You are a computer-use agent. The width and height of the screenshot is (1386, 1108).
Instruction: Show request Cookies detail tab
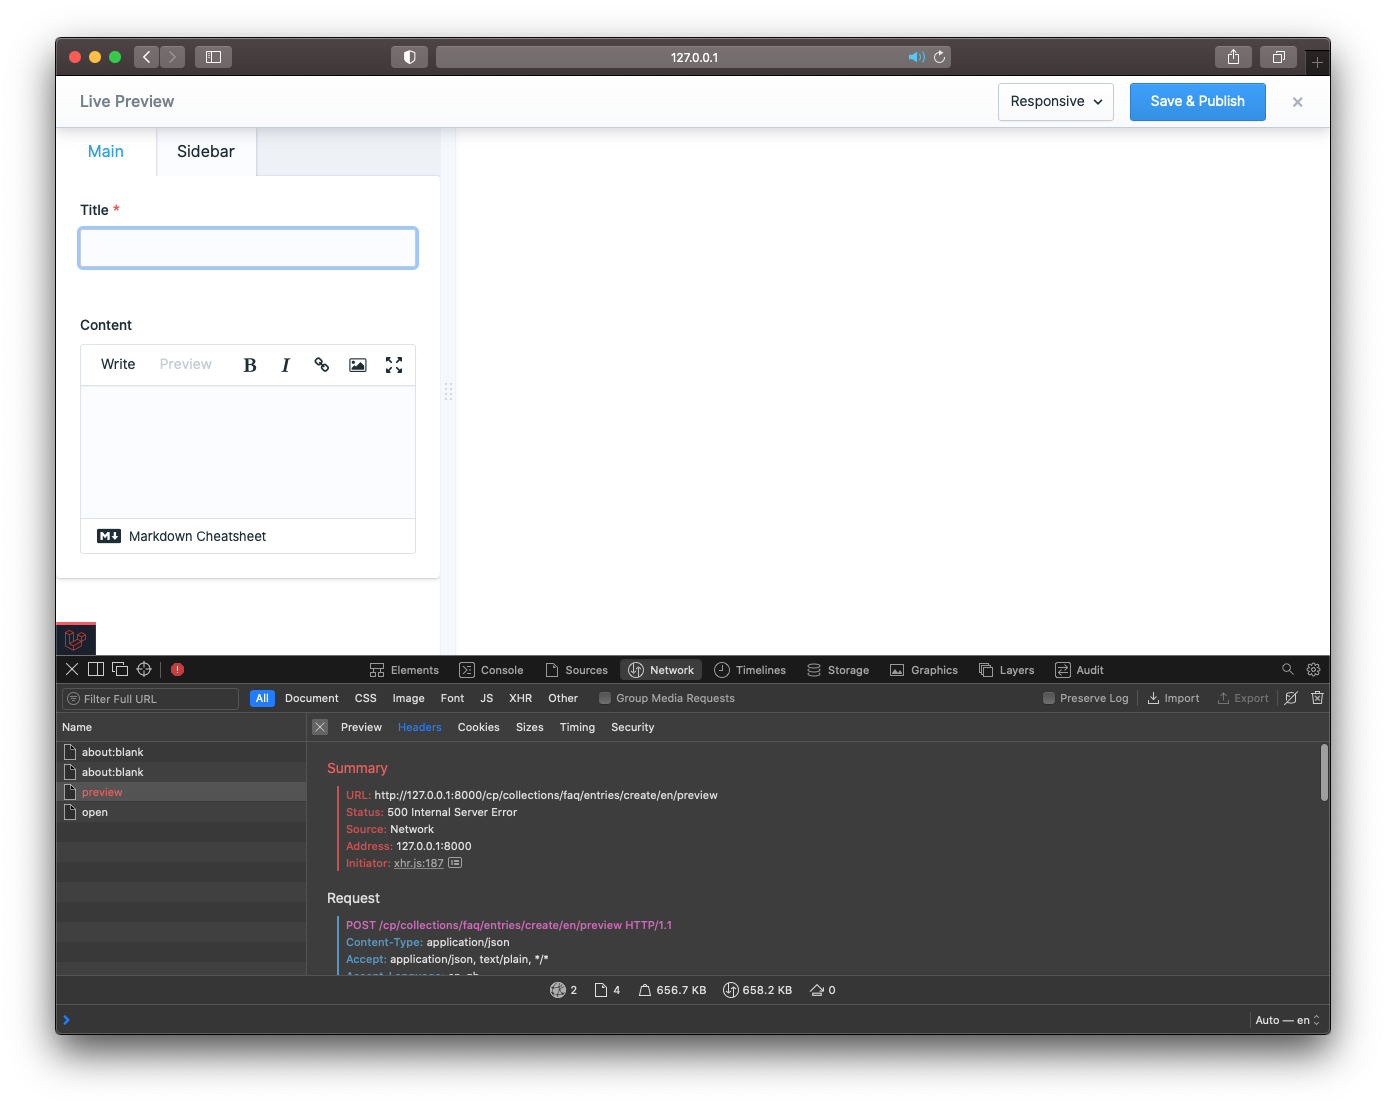(479, 727)
